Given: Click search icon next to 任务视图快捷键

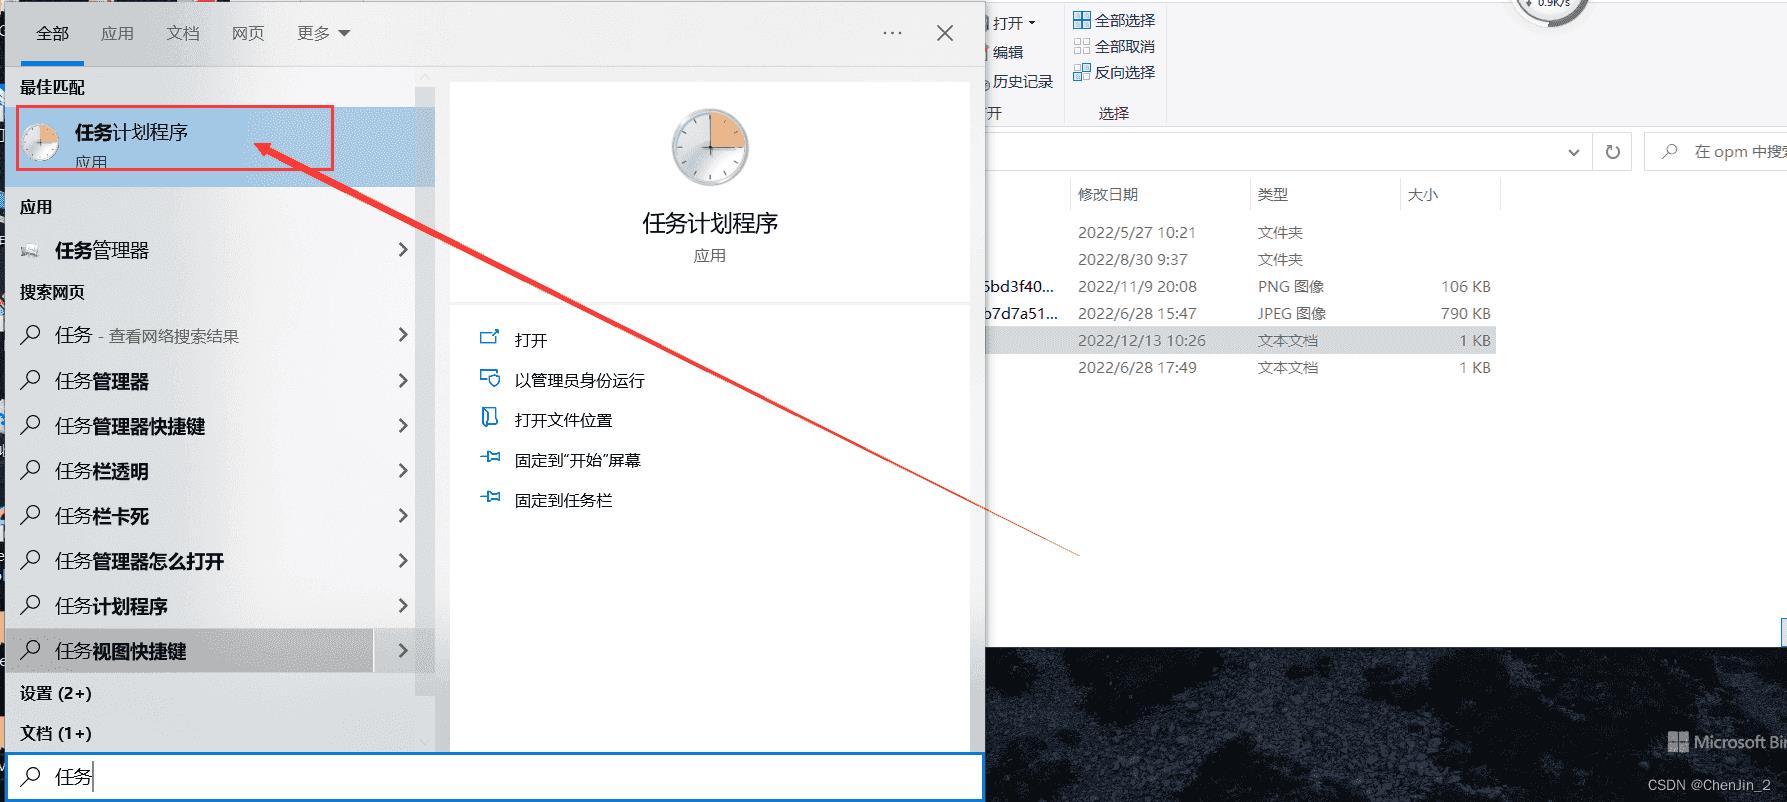Looking at the screenshot, I should 31,650.
